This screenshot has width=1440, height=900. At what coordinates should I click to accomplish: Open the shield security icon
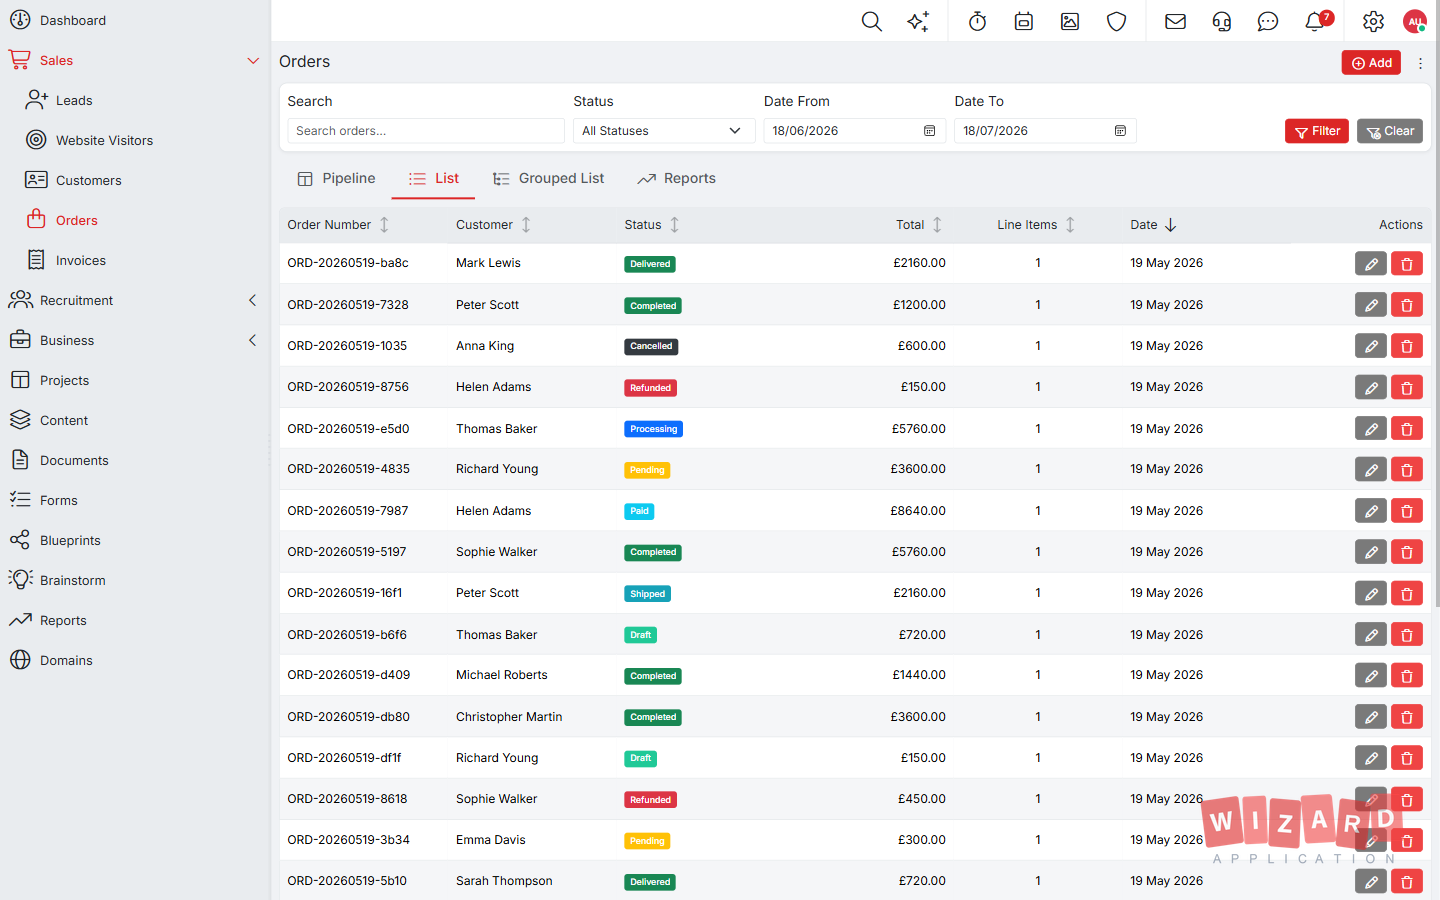point(1117,21)
